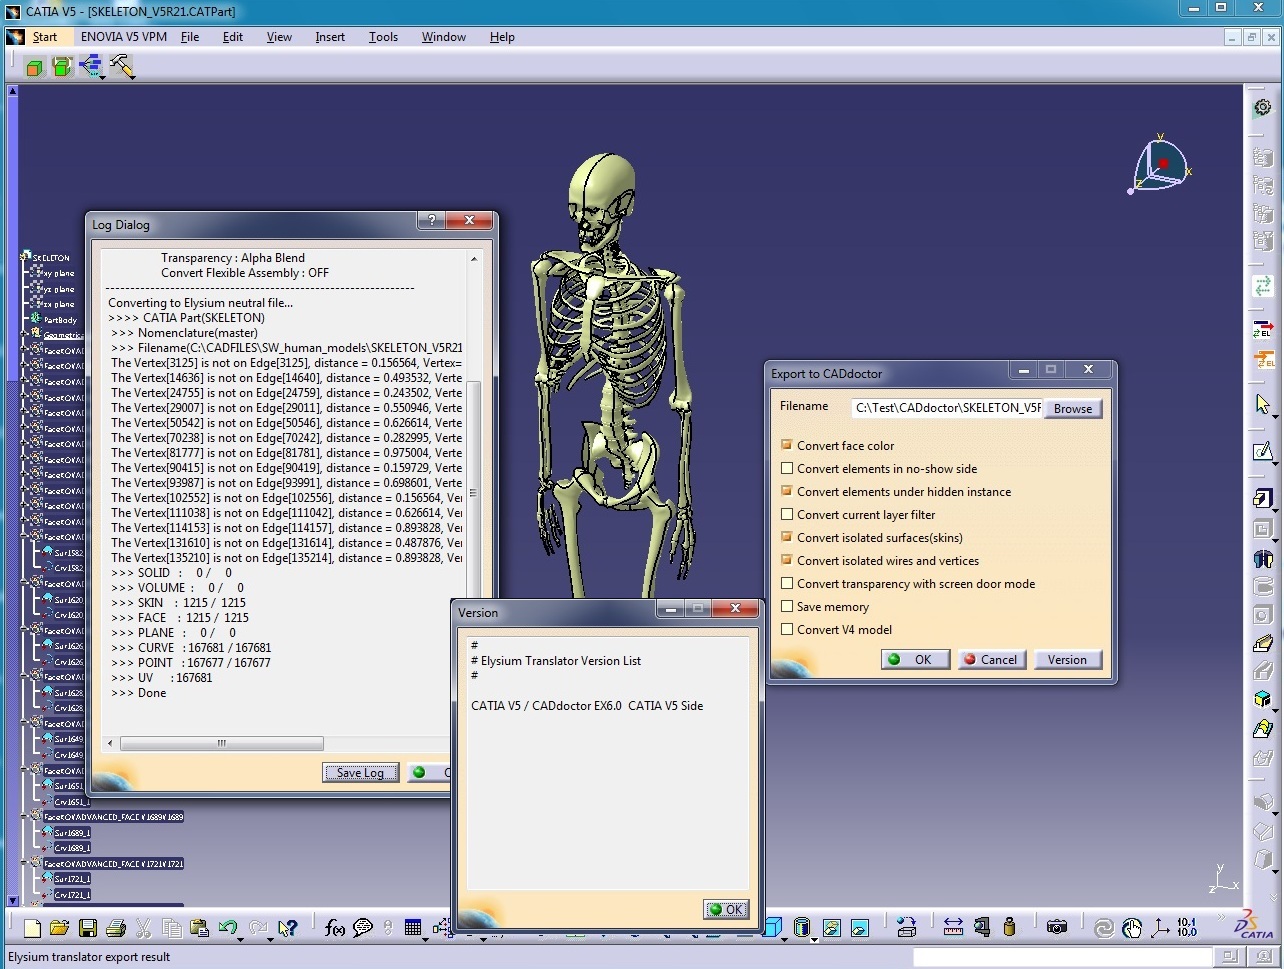Enable Convert V4 model checkbox
This screenshot has height=969, width=1284.
pos(787,629)
